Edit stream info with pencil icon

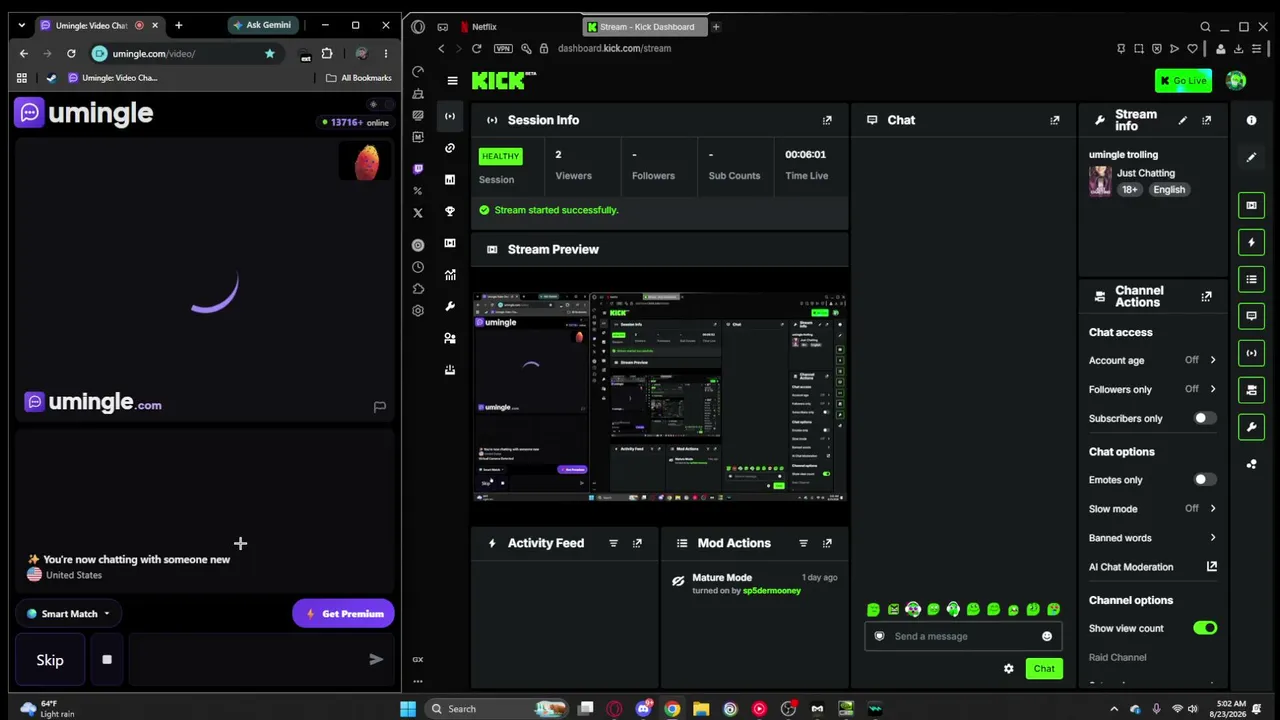(1182, 120)
